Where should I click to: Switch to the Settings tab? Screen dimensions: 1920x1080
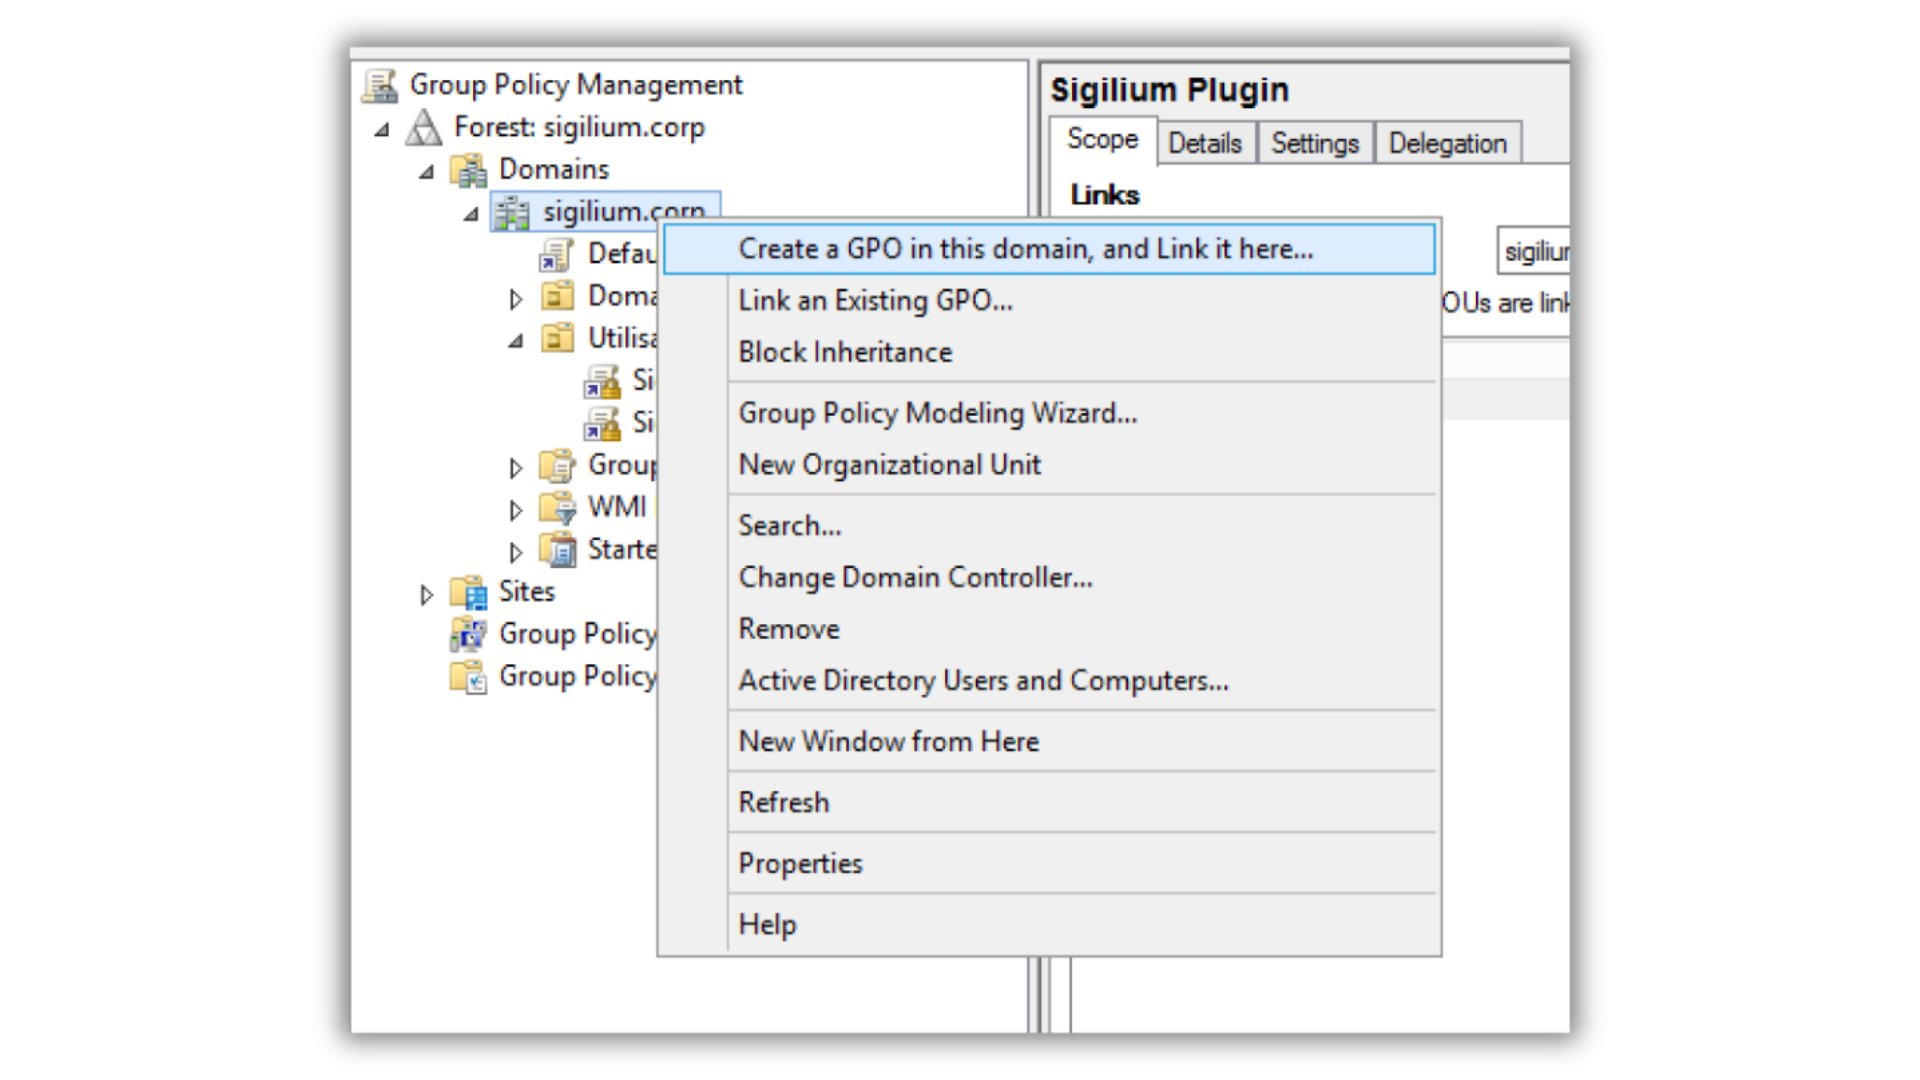(1314, 144)
